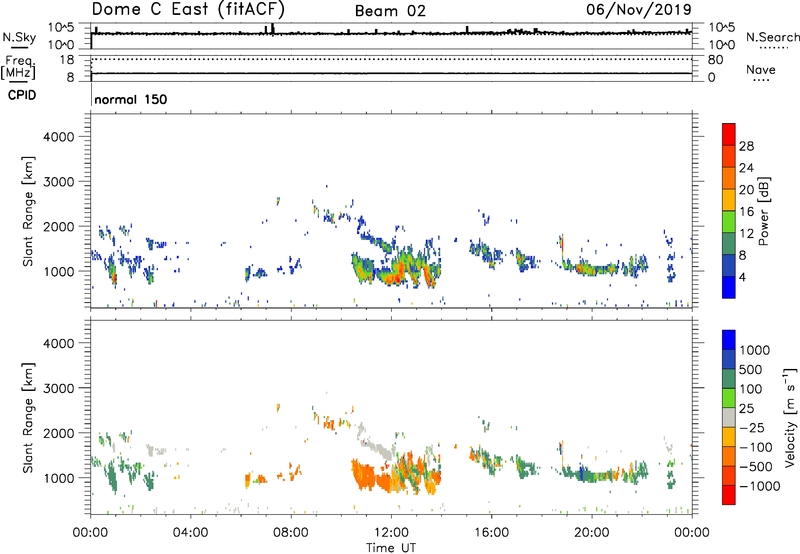Viewport: 800px width, 554px height.
Task: Click the 'Slant Range [km]' label of velocity panel
Action: [28, 418]
